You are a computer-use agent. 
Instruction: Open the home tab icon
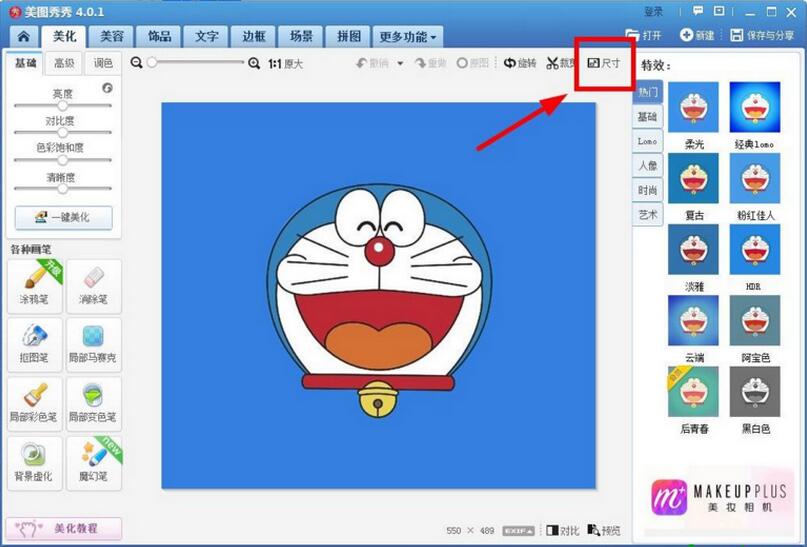point(23,37)
